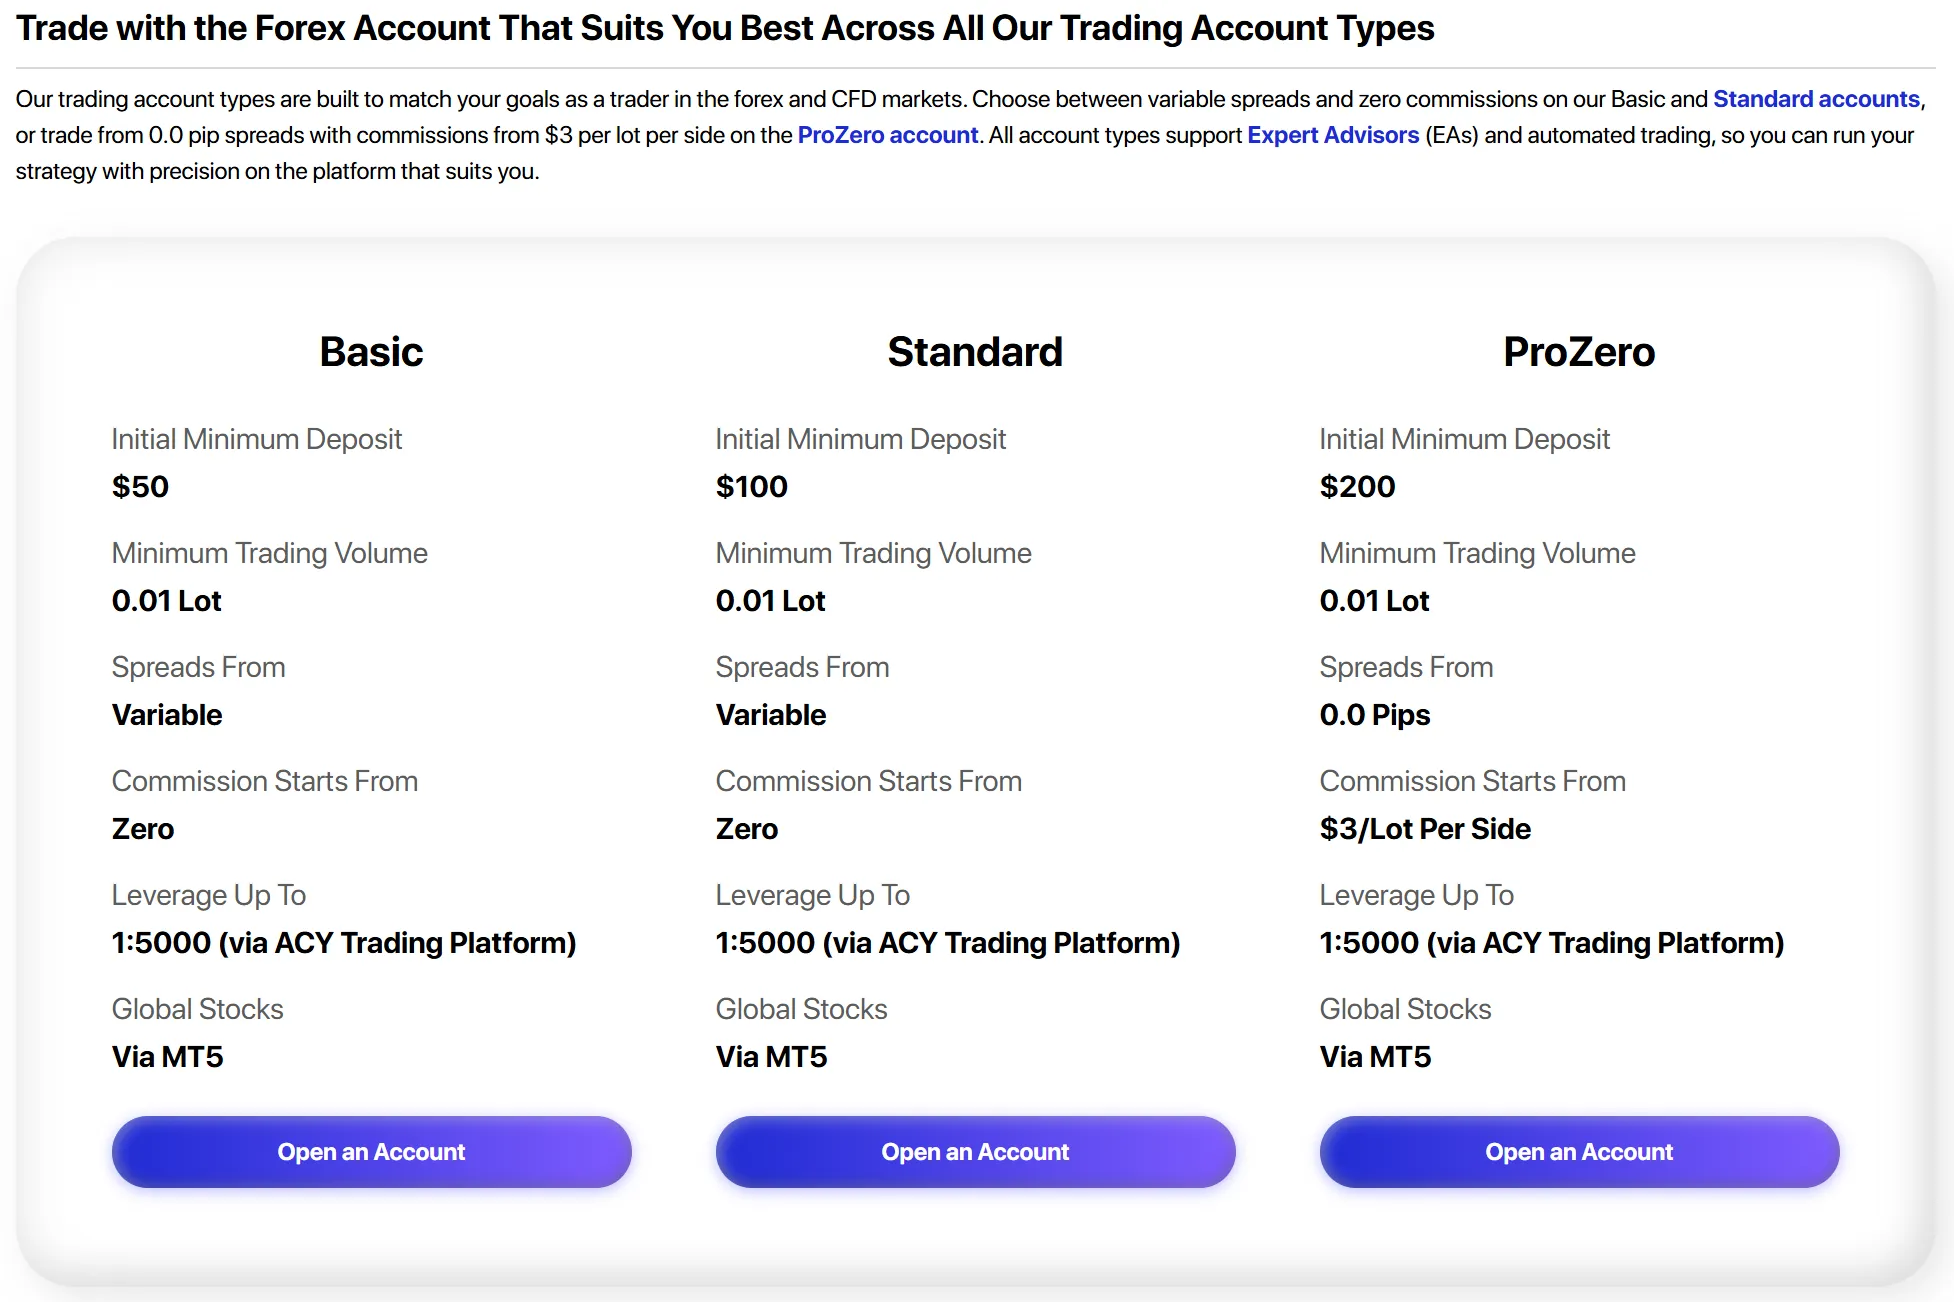1954x1302 pixels.
Task: Click the $100 deposit value in Standard
Action: (x=752, y=487)
